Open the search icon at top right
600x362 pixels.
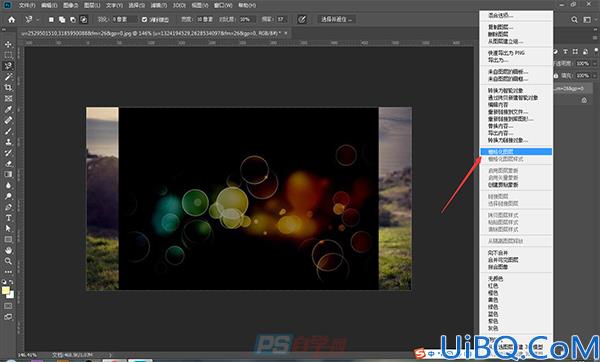pos(574,19)
